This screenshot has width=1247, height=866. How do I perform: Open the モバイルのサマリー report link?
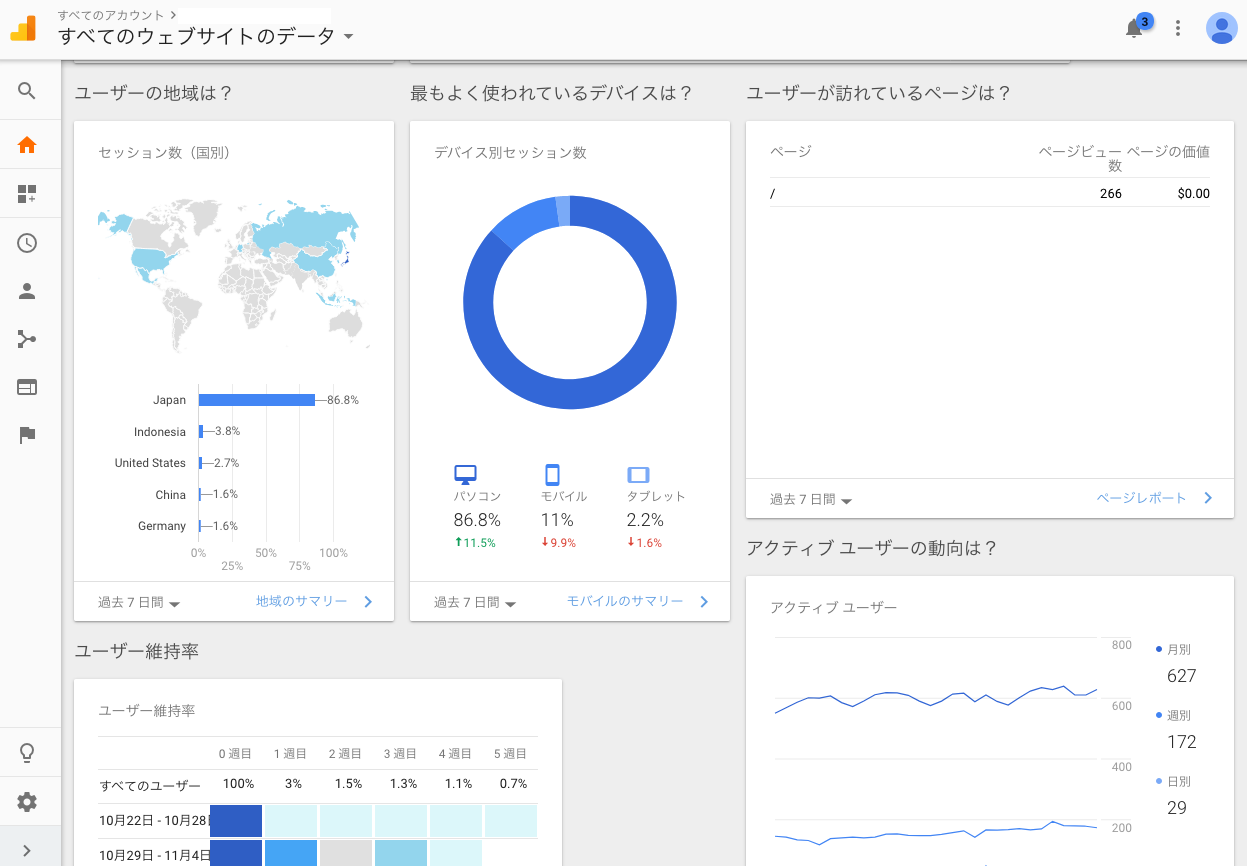[625, 602]
